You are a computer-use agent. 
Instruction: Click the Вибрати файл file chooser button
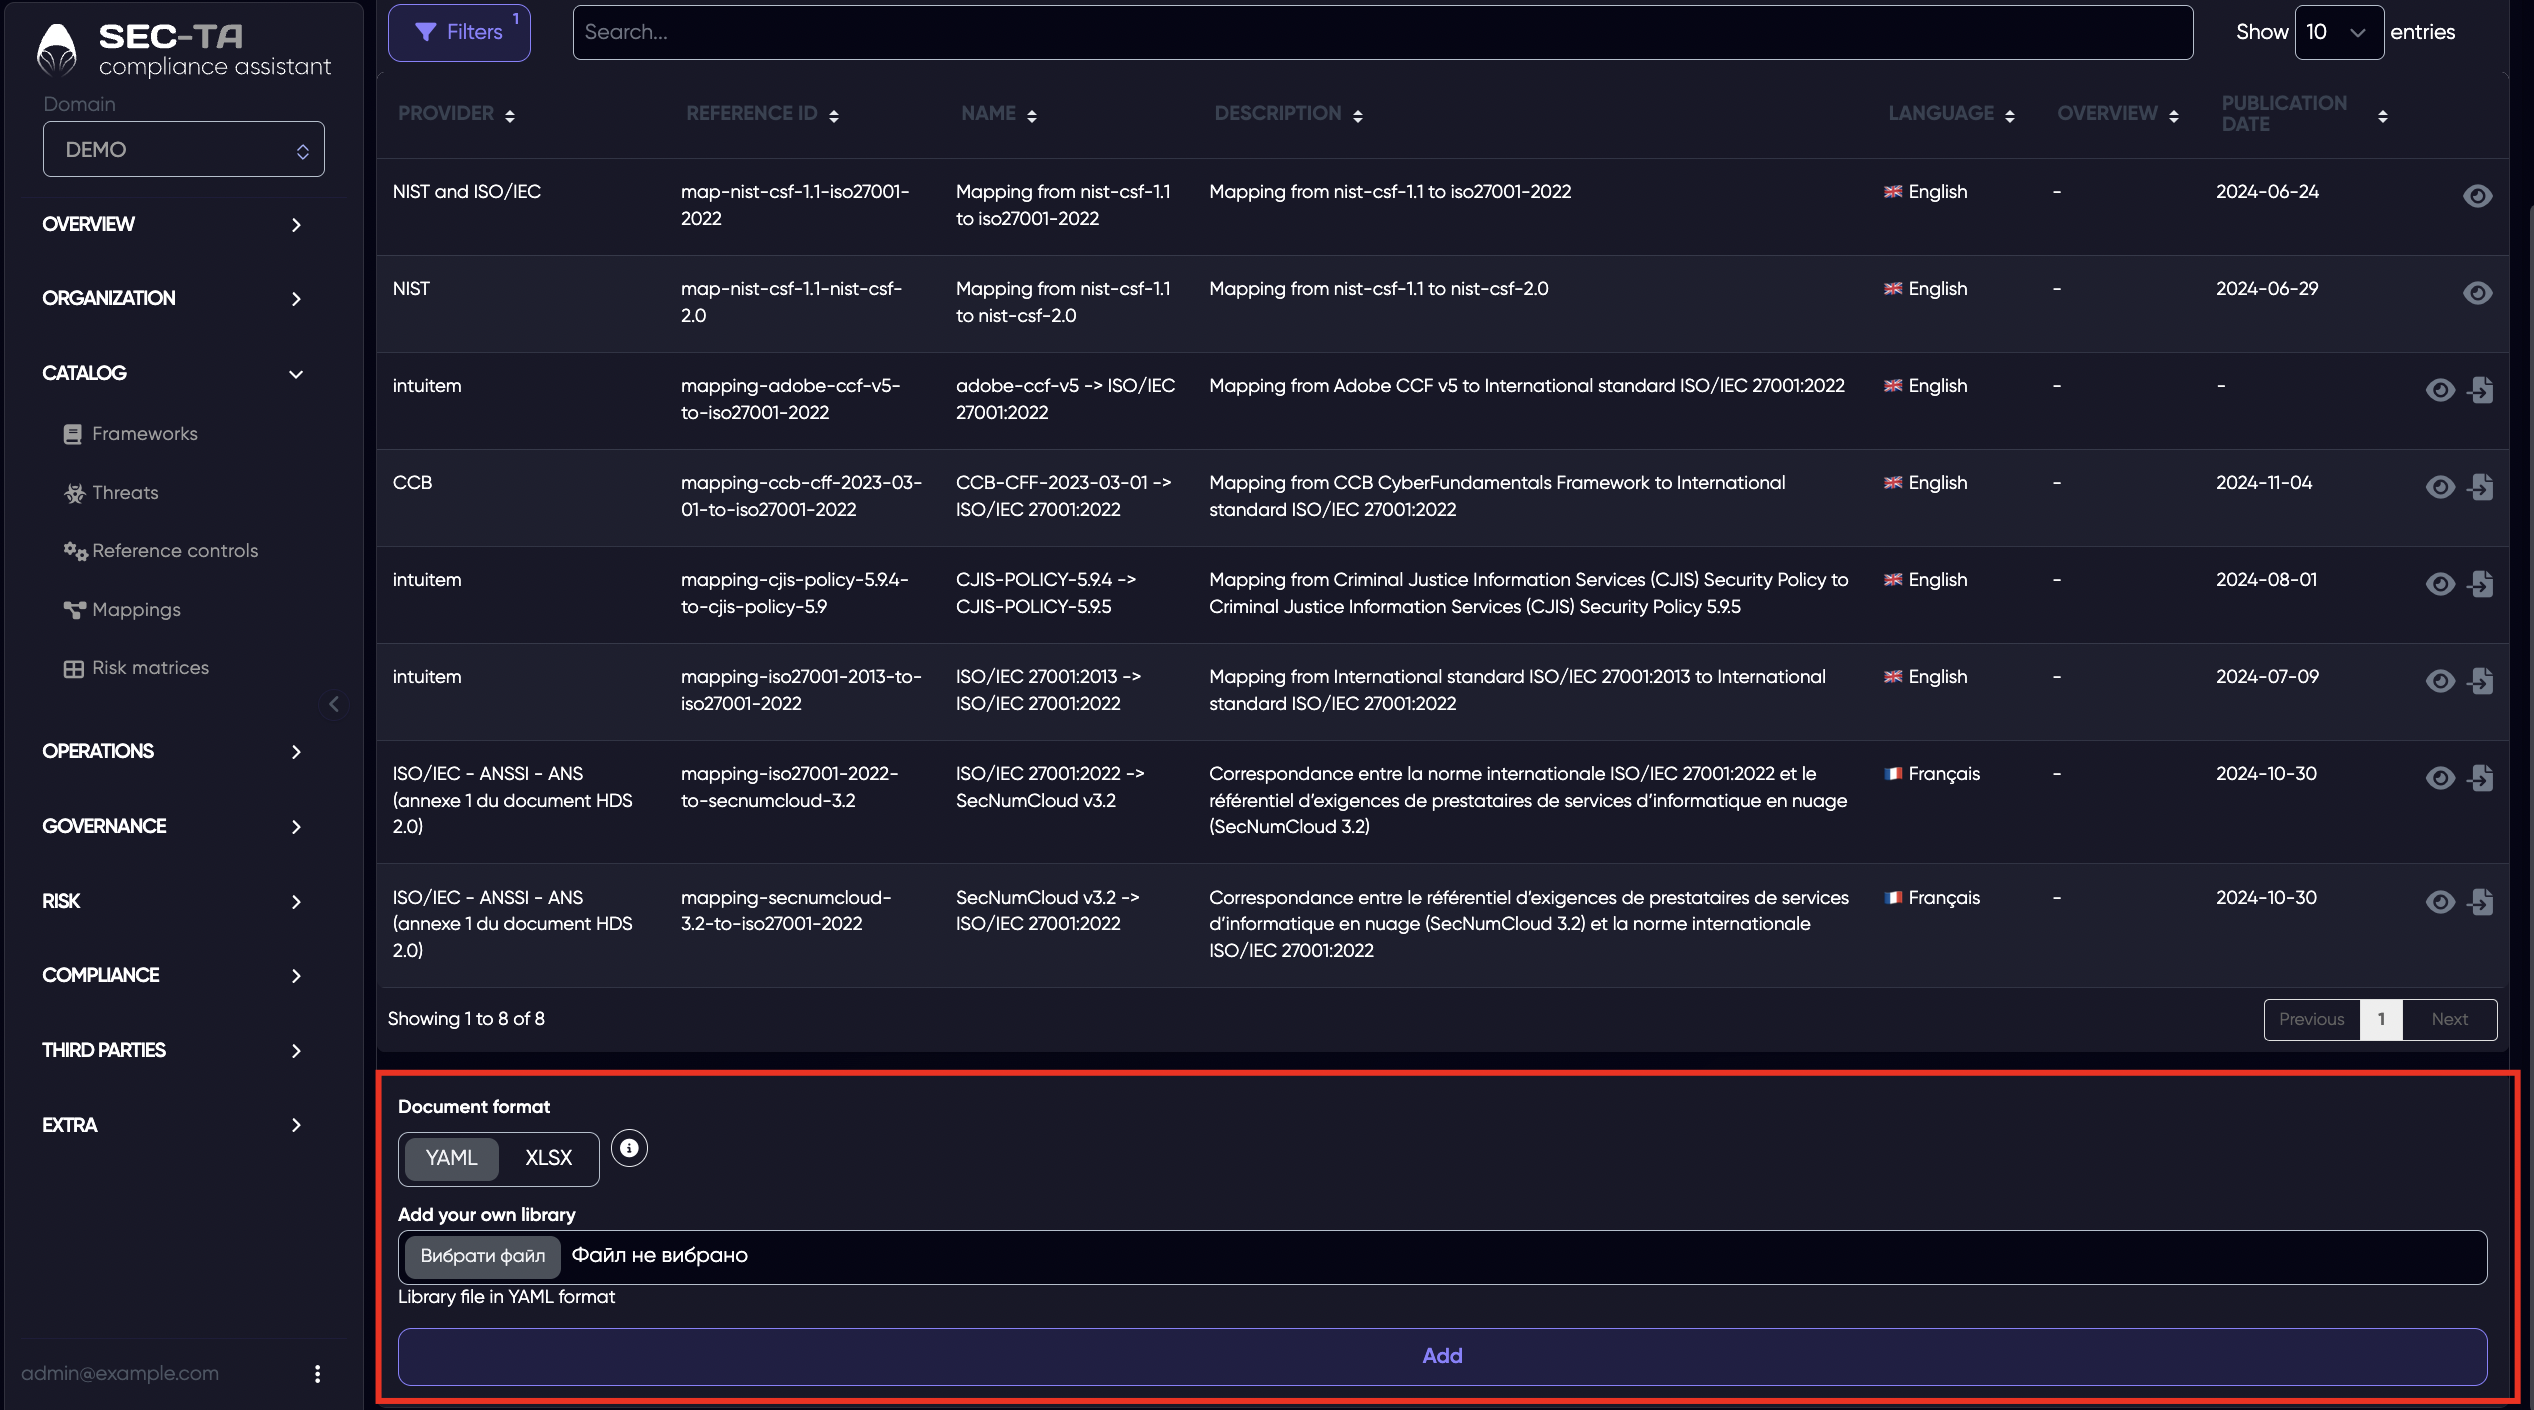tap(482, 1256)
